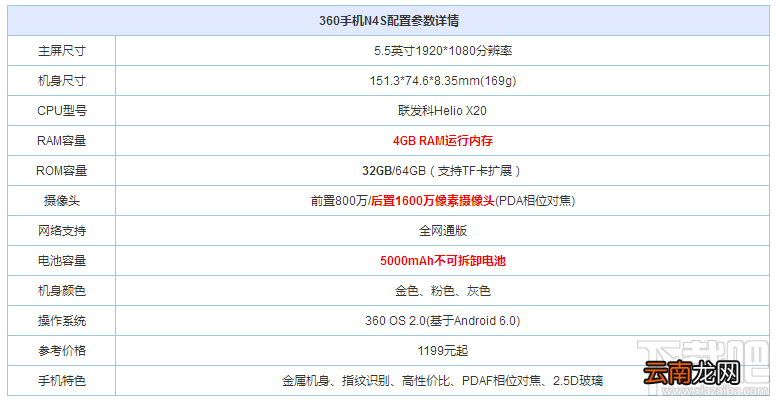This screenshot has height=401, width=777.
Task: Click the 5.5英寸1920*1080分辨率 value
Action: pyautogui.click(x=443, y=51)
